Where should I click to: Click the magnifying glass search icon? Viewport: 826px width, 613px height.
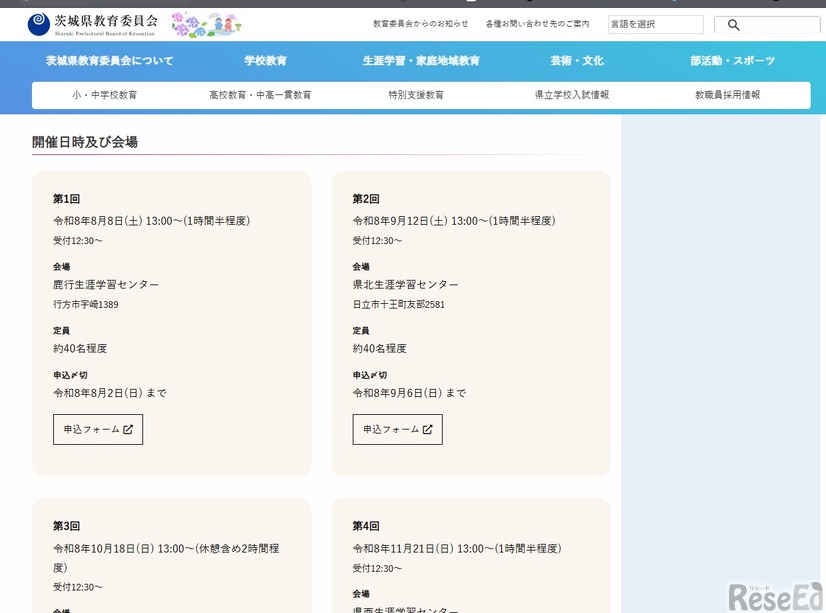[733, 25]
